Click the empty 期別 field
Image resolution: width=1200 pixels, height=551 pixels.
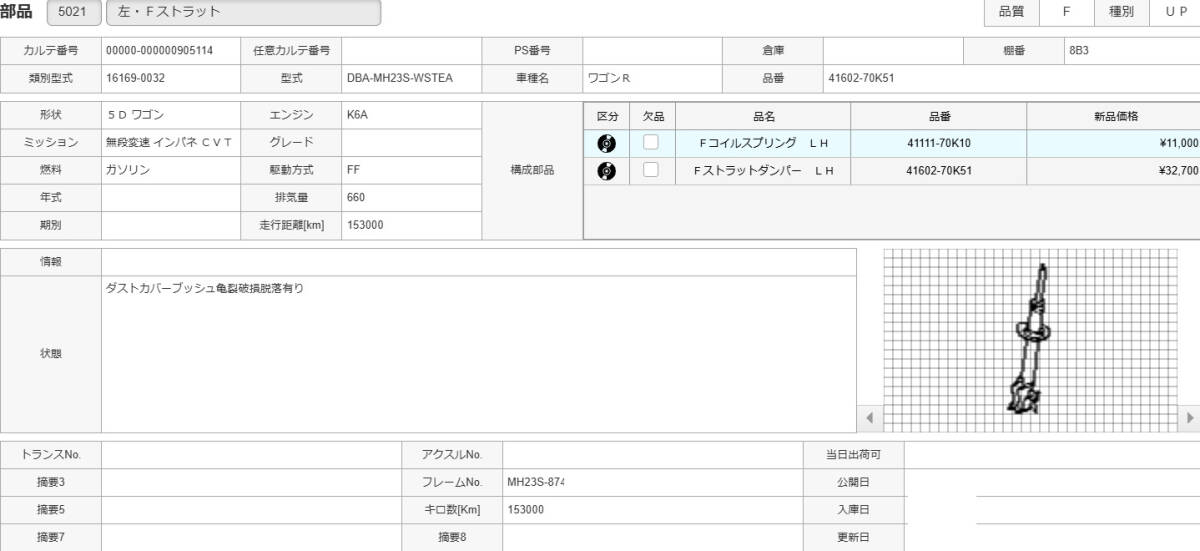click(x=171, y=226)
